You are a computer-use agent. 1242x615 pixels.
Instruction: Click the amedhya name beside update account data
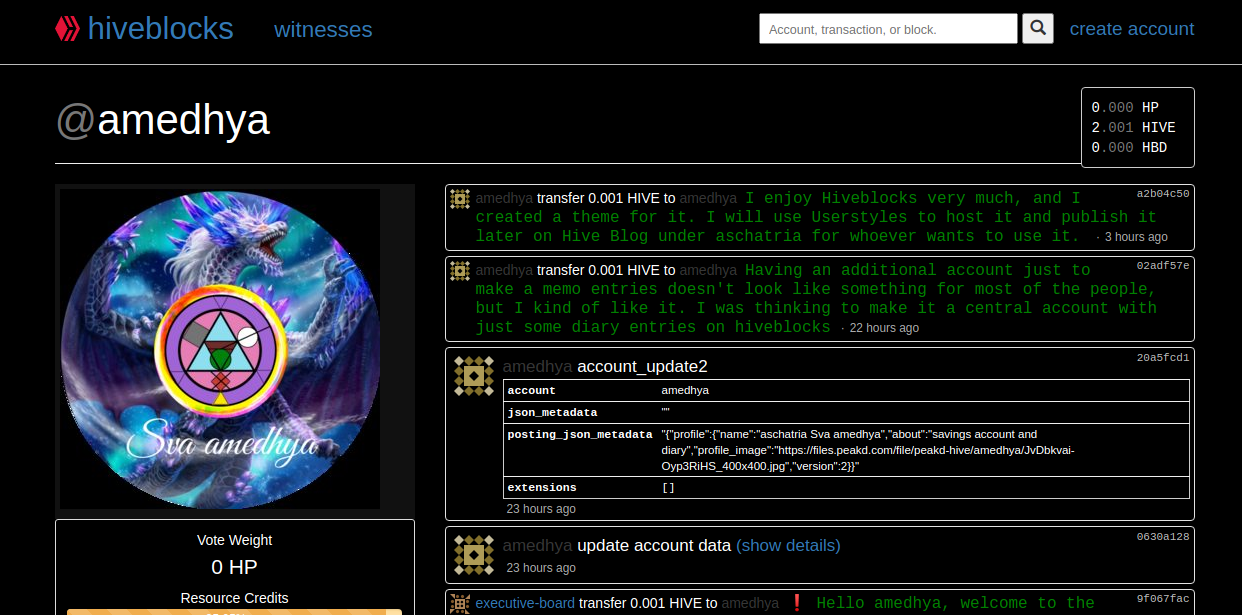tap(537, 546)
